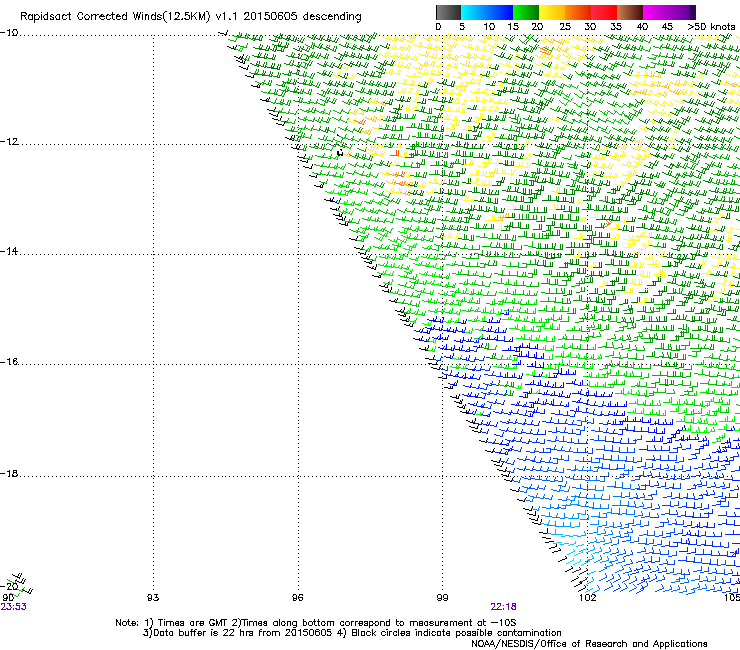This screenshot has width=740, height=650.
Task: Click the '-18' latitude axis label
Action: pyautogui.click(x=9, y=473)
